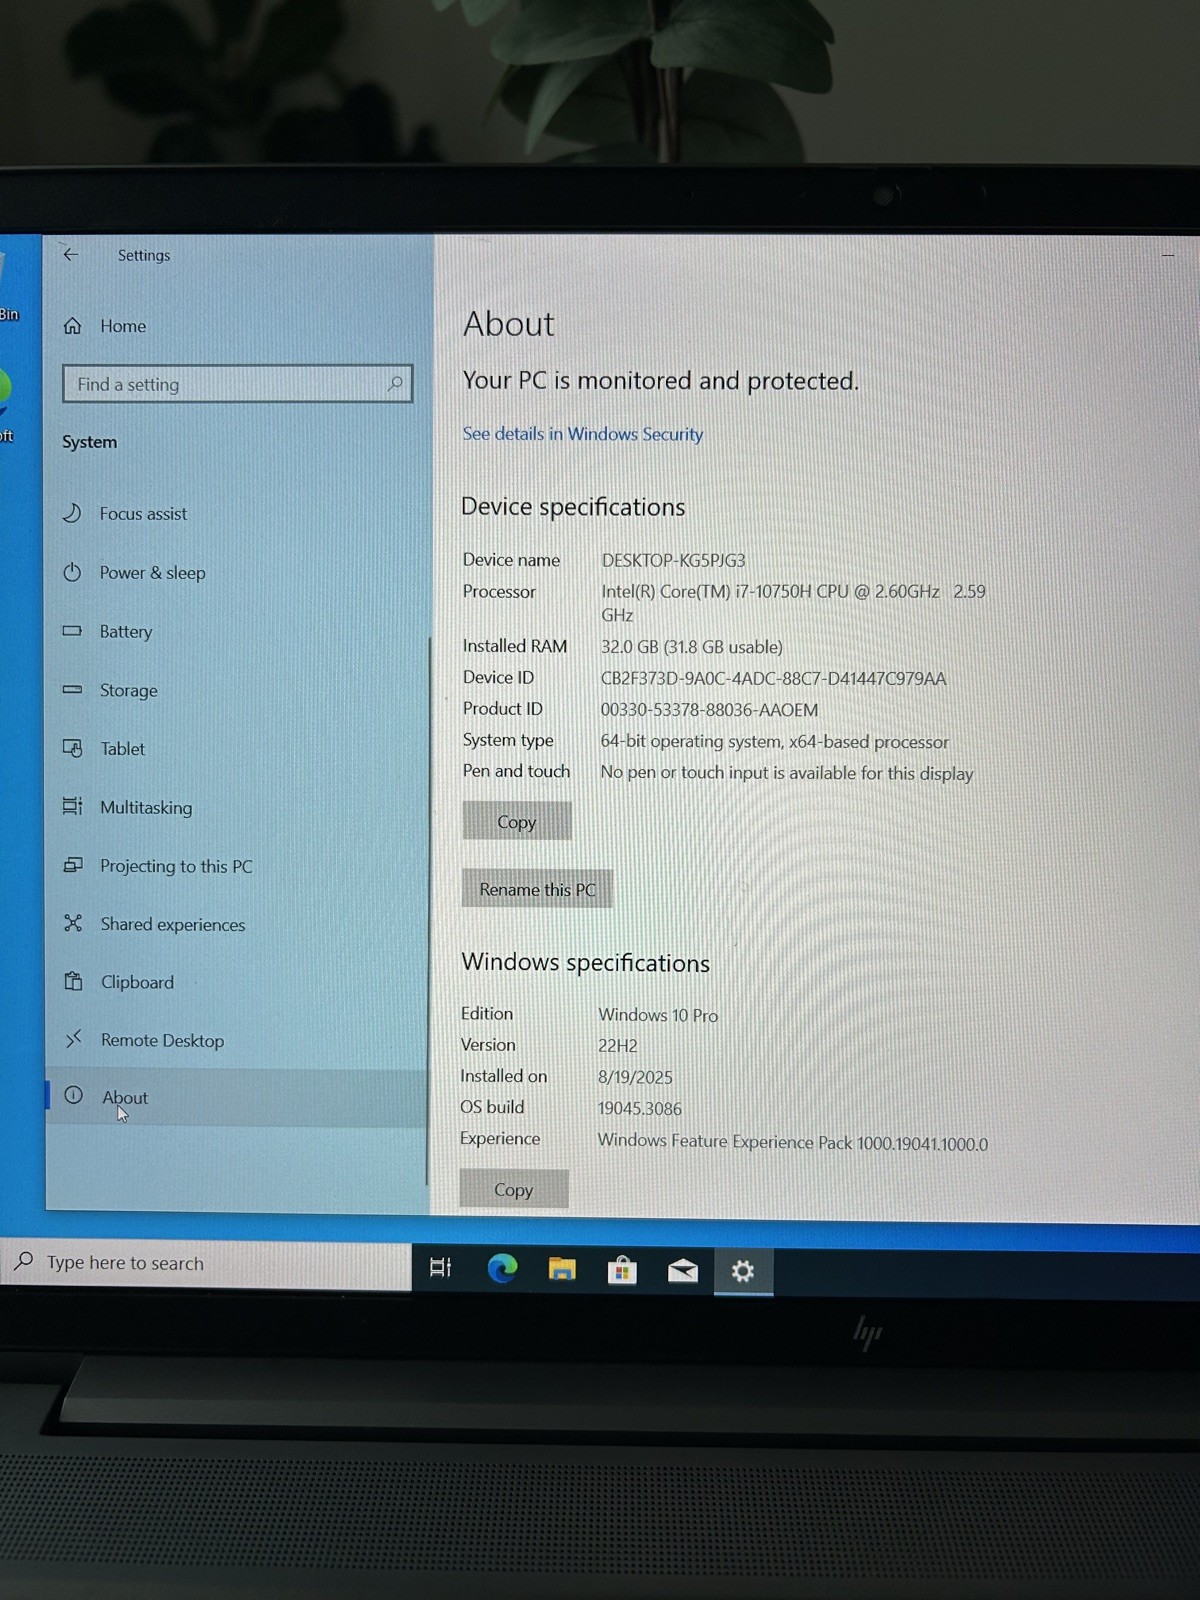Click the edition value Windows 10 Pro
Image resolution: width=1200 pixels, height=1600 pixels.
tap(658, 1015)
